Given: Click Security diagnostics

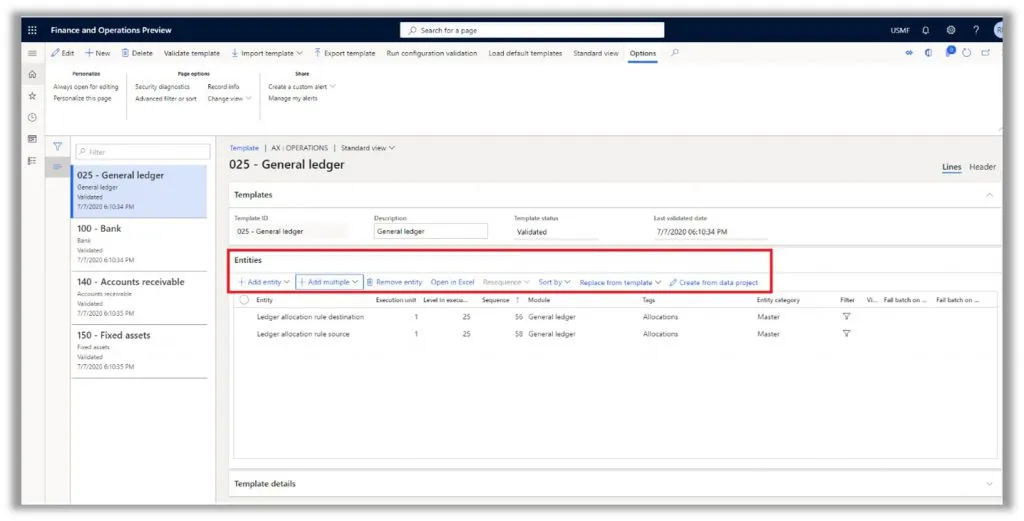Looking at the screenshot, I should pyautogui.click(x=162, y=87).
